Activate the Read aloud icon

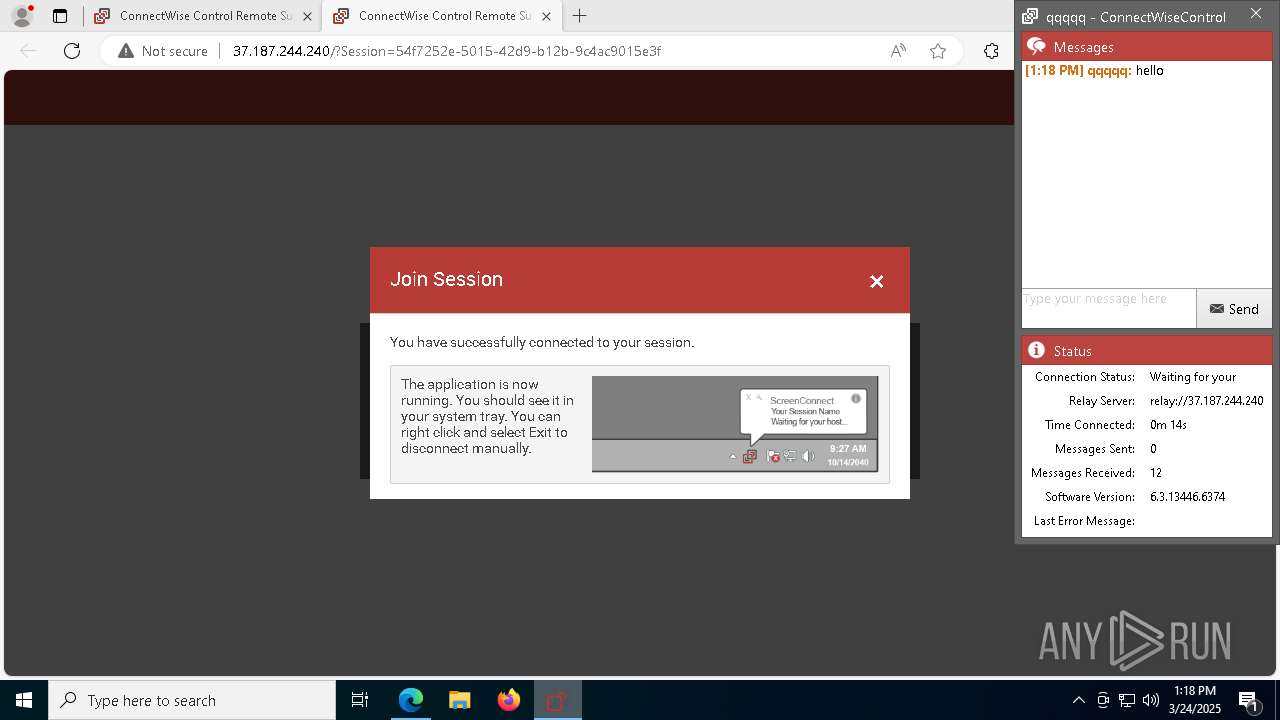898,51
